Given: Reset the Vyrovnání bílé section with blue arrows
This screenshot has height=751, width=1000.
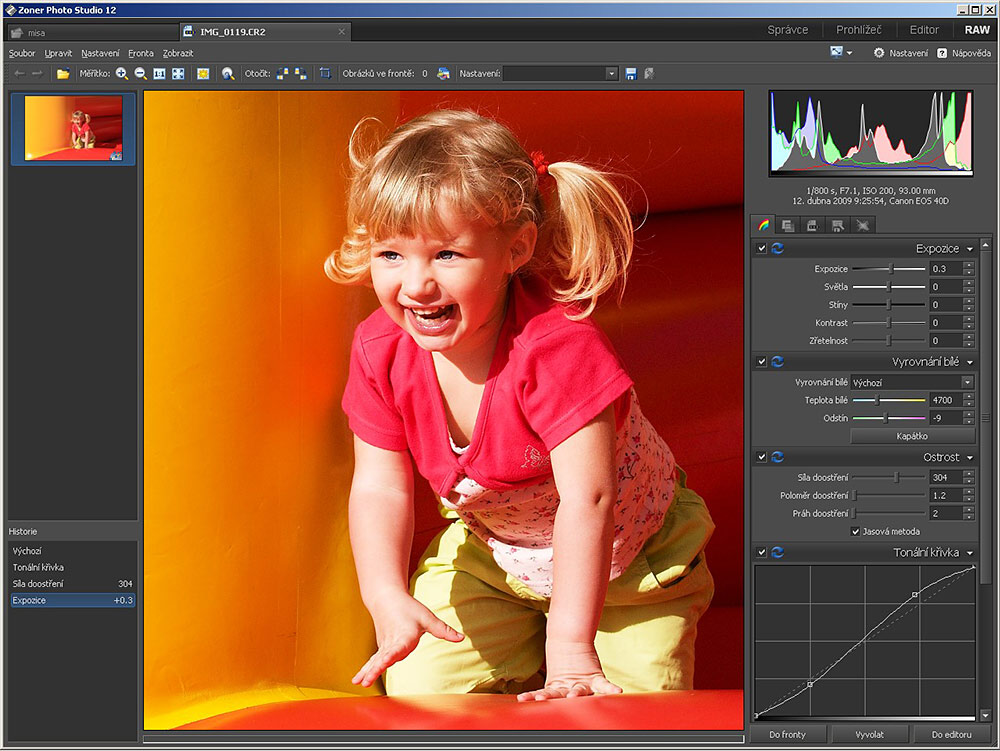Looking at the screenshot, I should point(777,361).
